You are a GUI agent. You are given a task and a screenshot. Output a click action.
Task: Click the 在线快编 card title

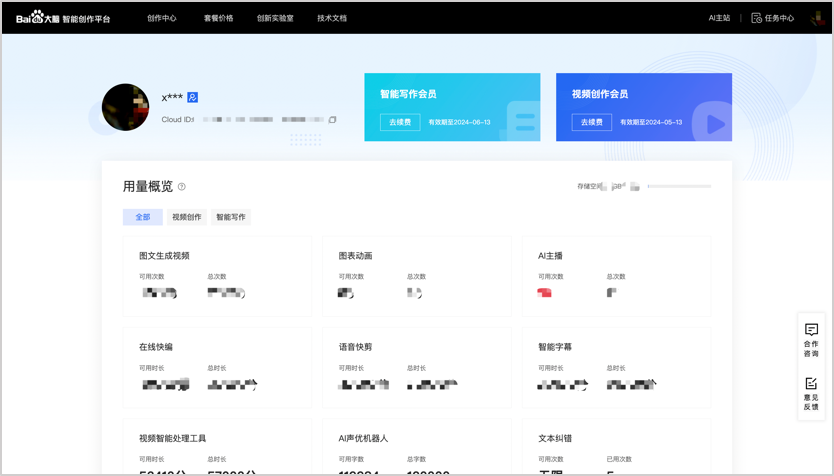coord(156,347)
